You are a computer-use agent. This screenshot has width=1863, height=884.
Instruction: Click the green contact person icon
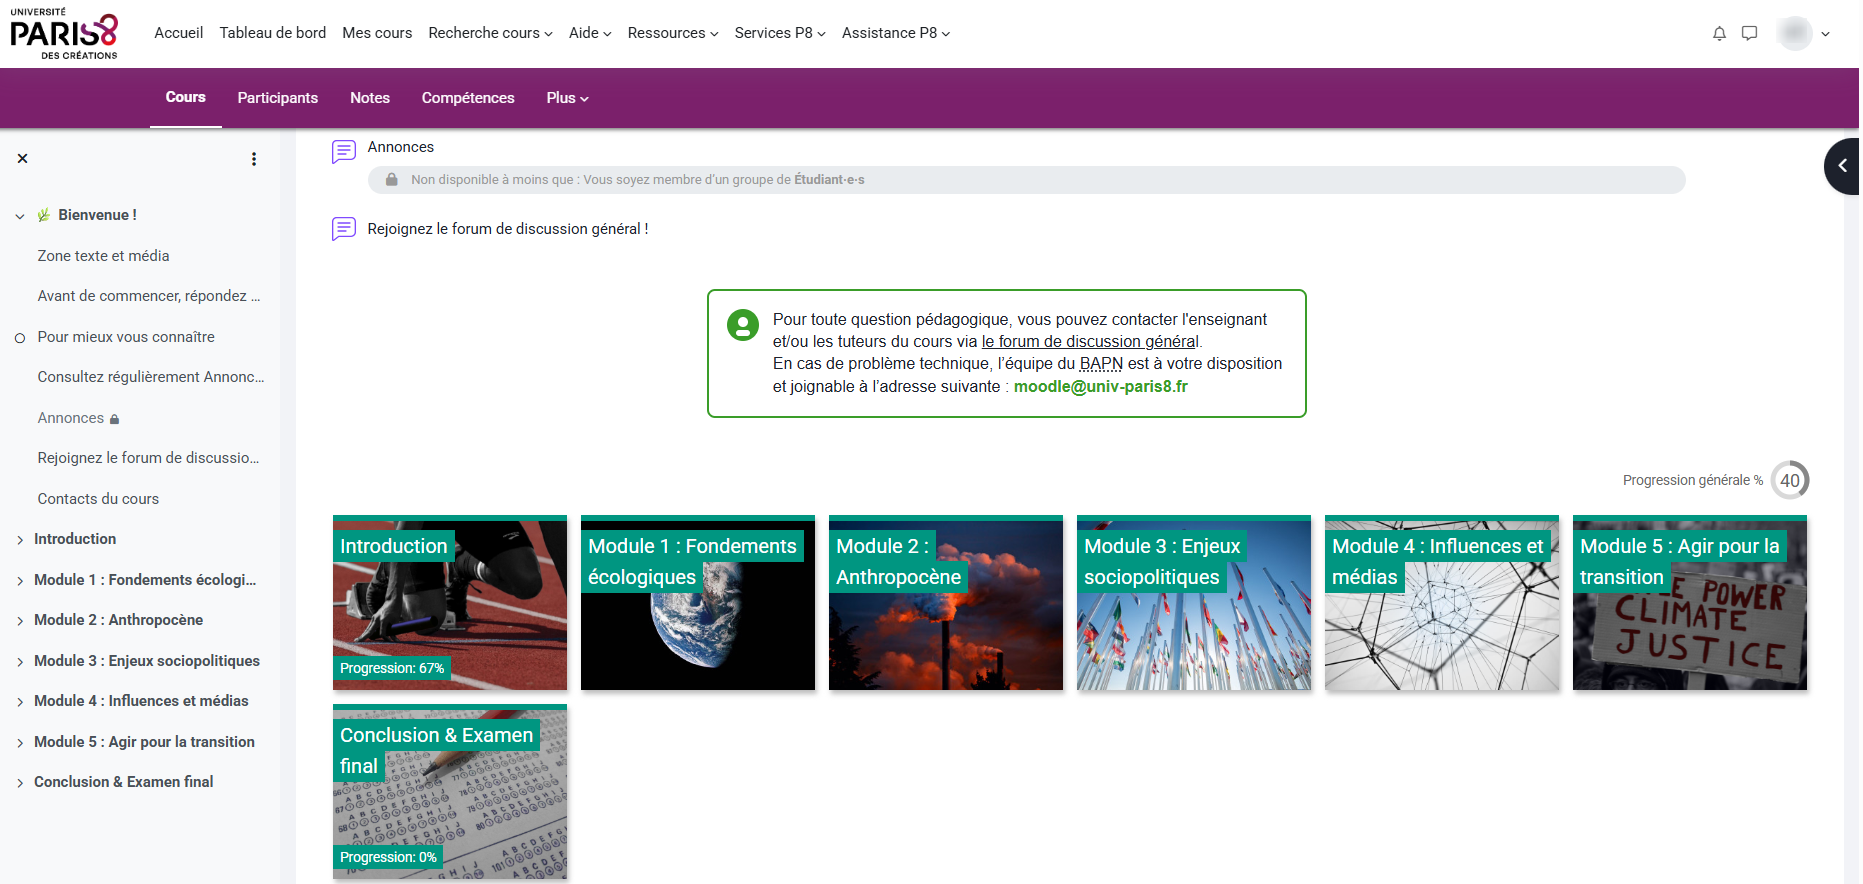coord(743,325)
